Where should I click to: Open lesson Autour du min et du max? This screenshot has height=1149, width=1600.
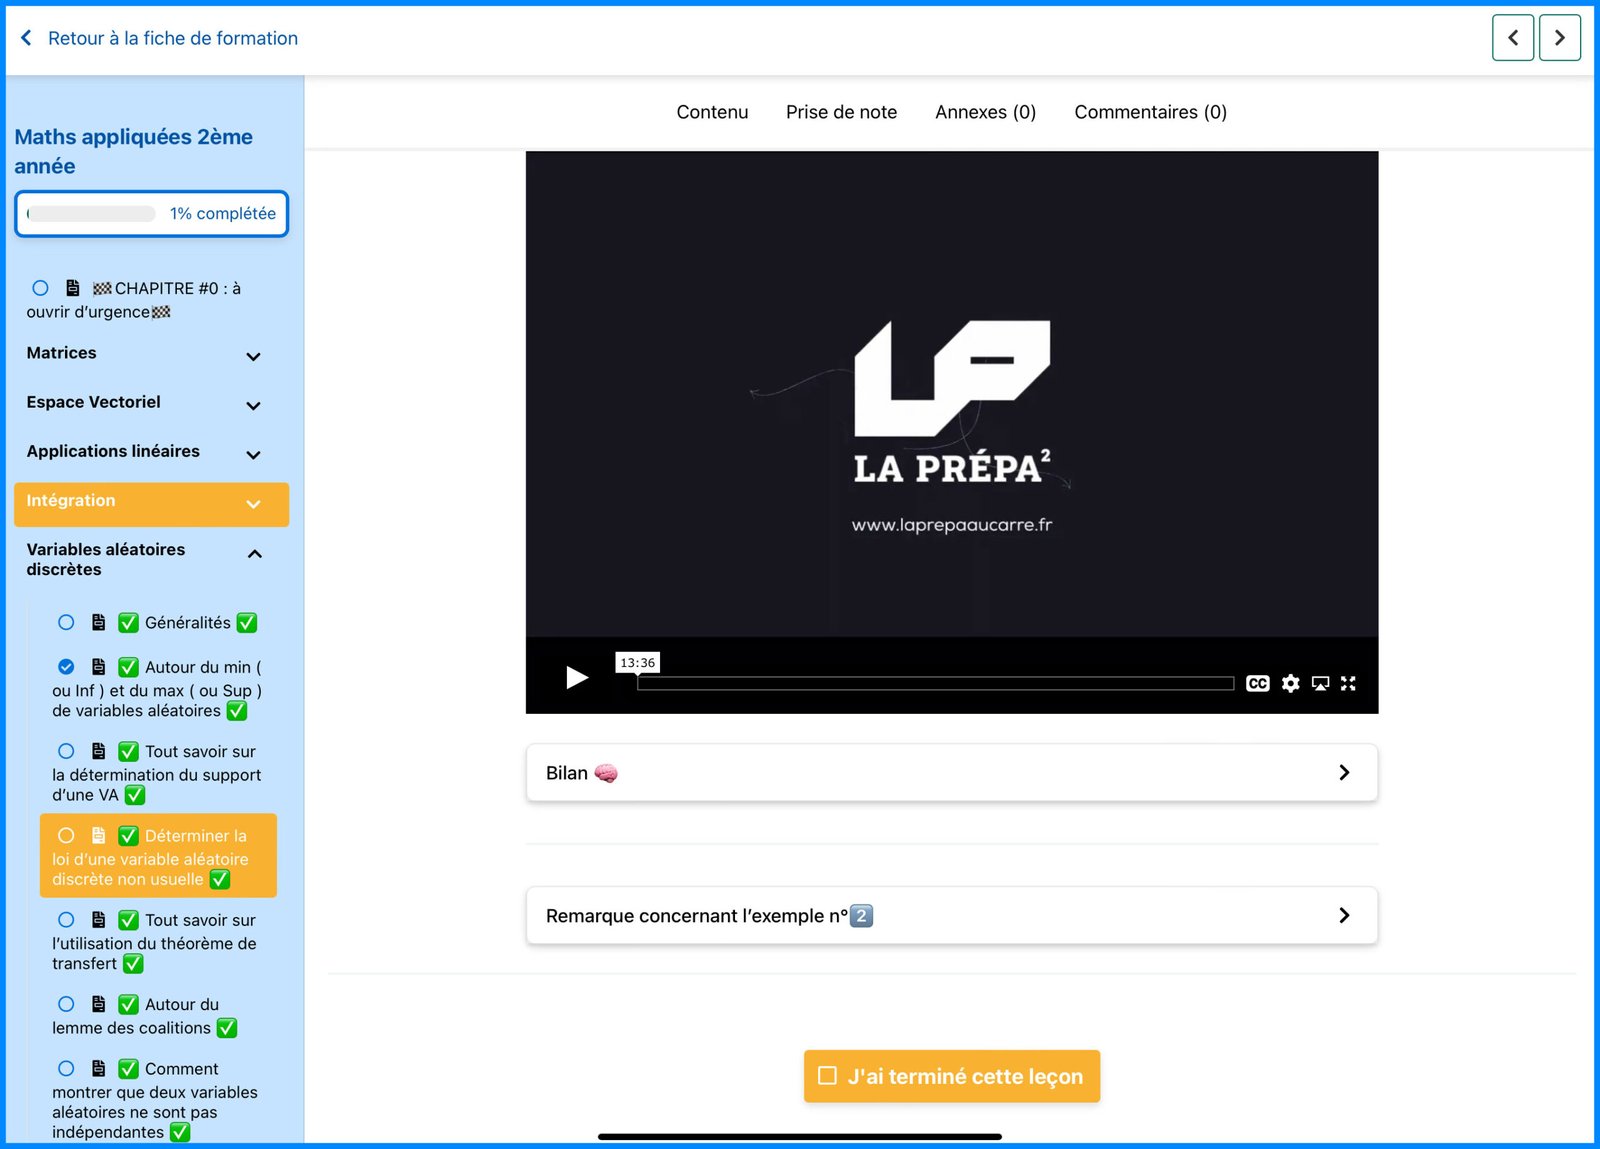(x=157, y=689)
